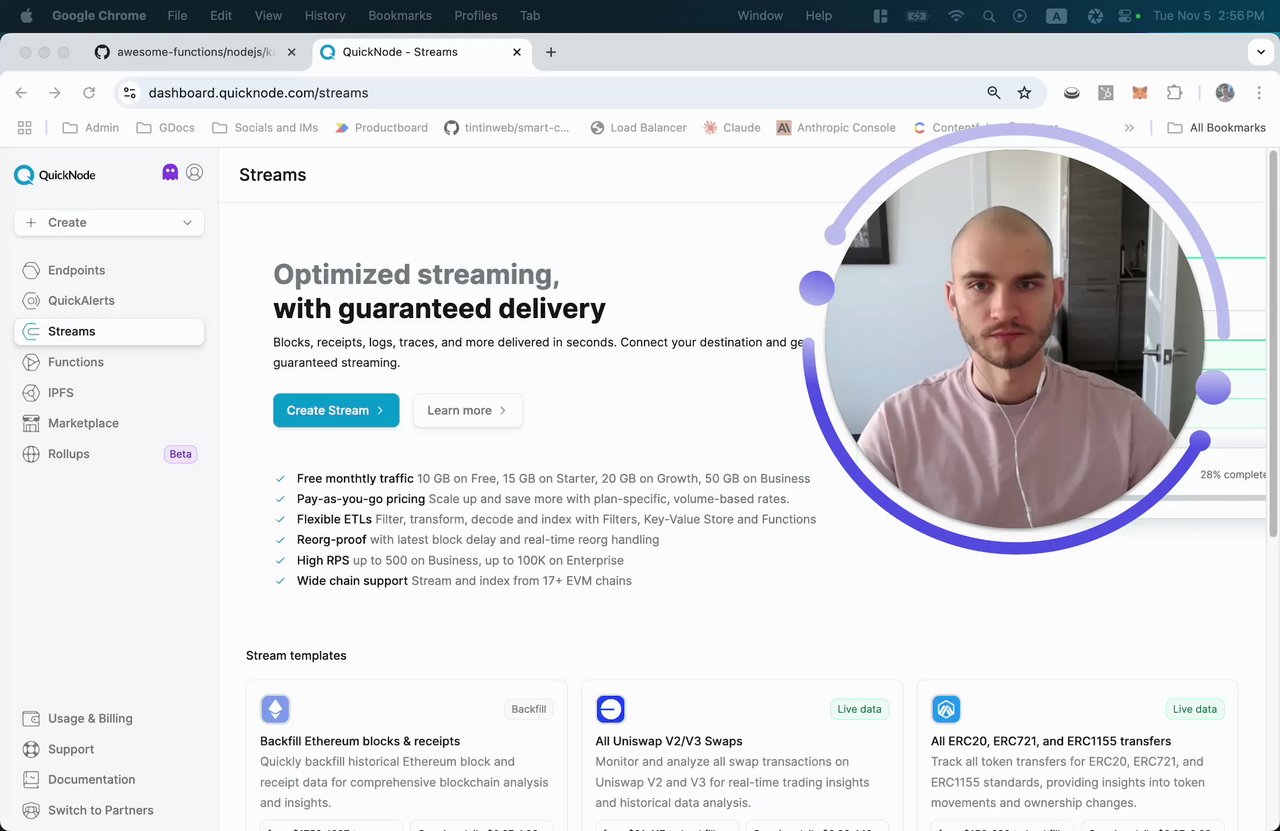Open the Edit menu
The height and width of the screenshot is (831, 1280).
(221, 15)
